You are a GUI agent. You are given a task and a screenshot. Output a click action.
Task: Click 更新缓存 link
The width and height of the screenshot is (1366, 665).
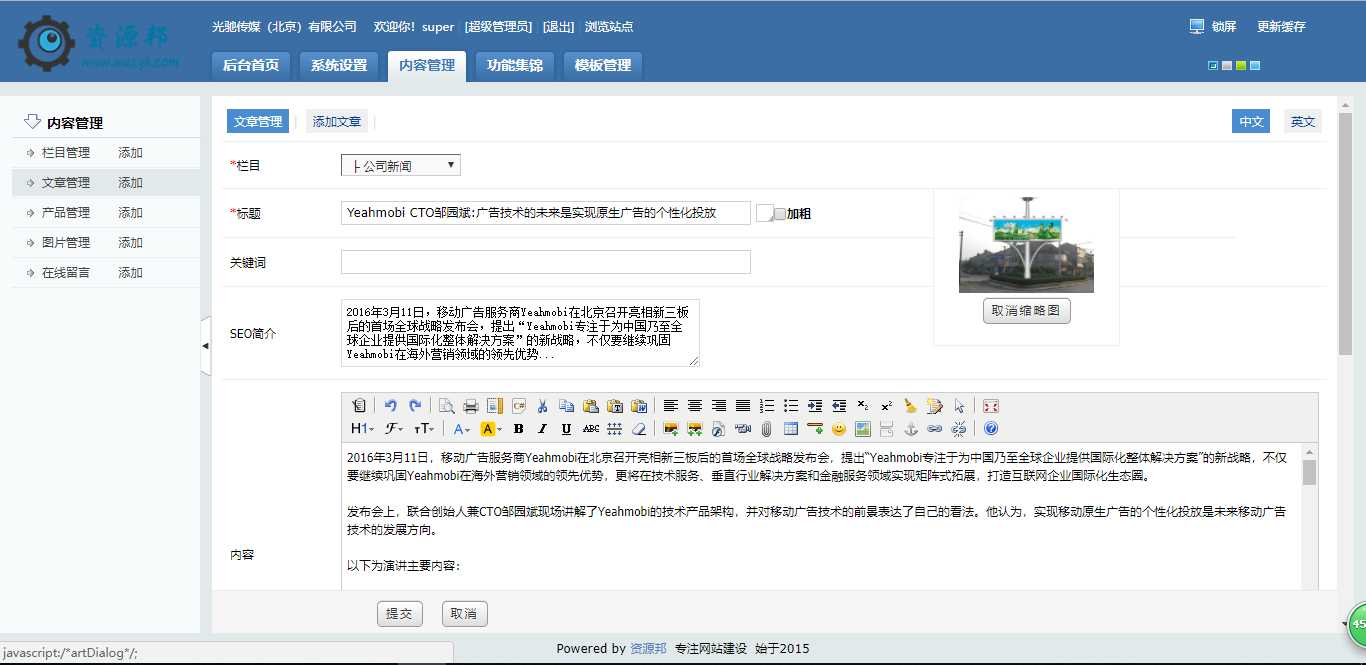1281,27
